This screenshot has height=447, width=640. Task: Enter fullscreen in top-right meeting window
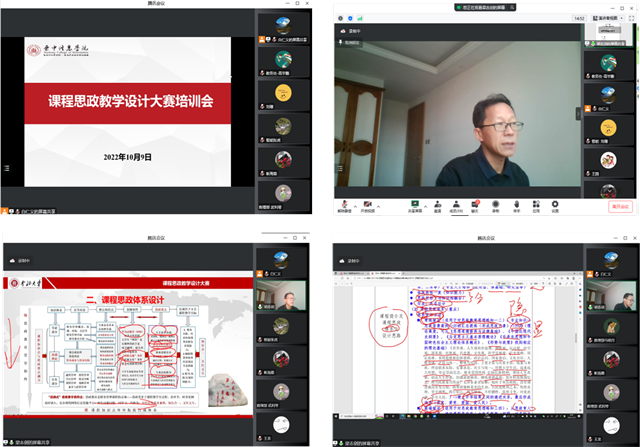coord(632,18)
